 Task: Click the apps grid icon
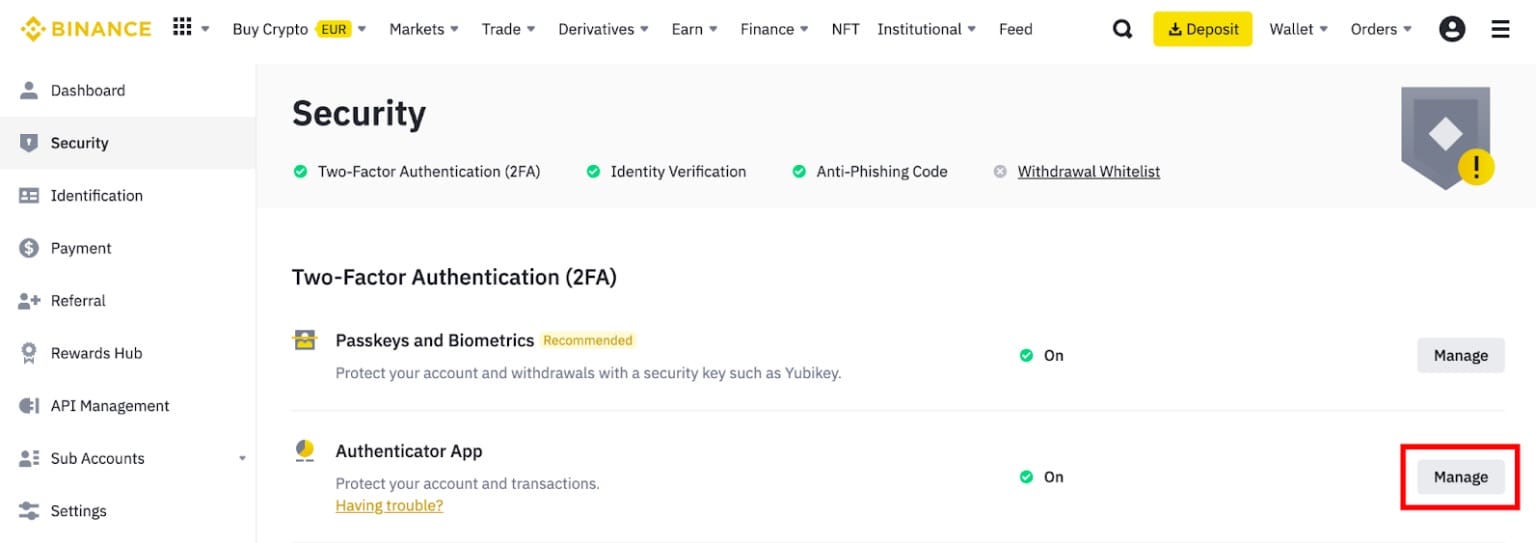pyautogui.click(x=182, y=27)
